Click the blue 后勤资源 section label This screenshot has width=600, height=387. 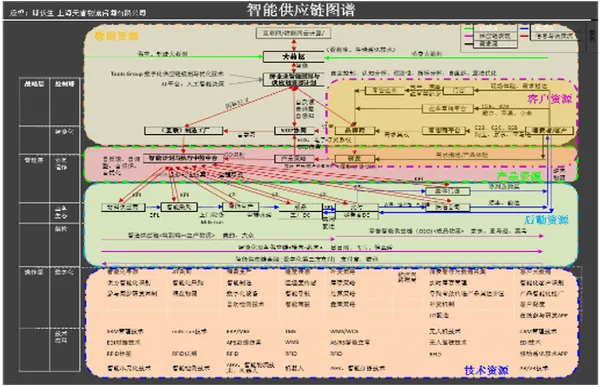[x=546, y=220]
